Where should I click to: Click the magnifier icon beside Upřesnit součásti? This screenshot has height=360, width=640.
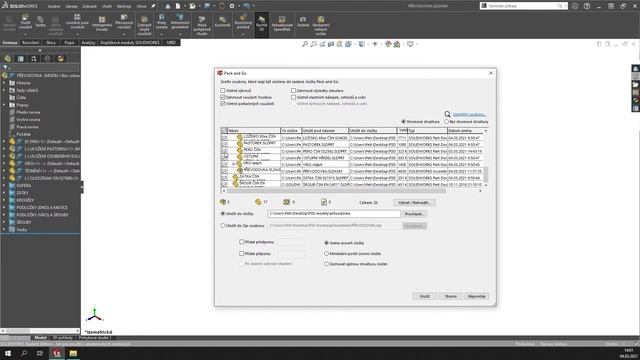[x=447, y=114]
